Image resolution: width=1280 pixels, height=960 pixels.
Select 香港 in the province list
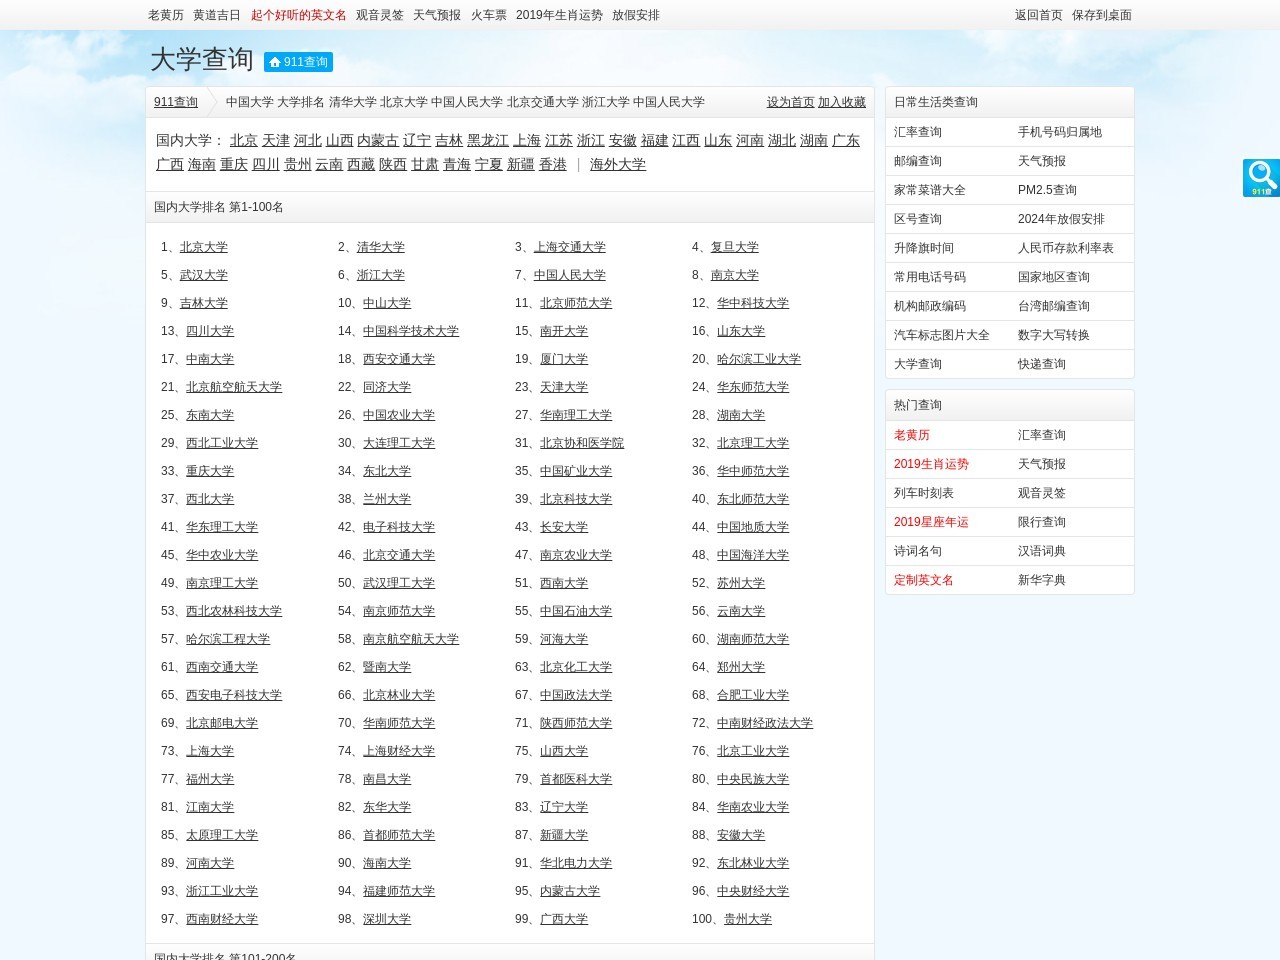552,164
